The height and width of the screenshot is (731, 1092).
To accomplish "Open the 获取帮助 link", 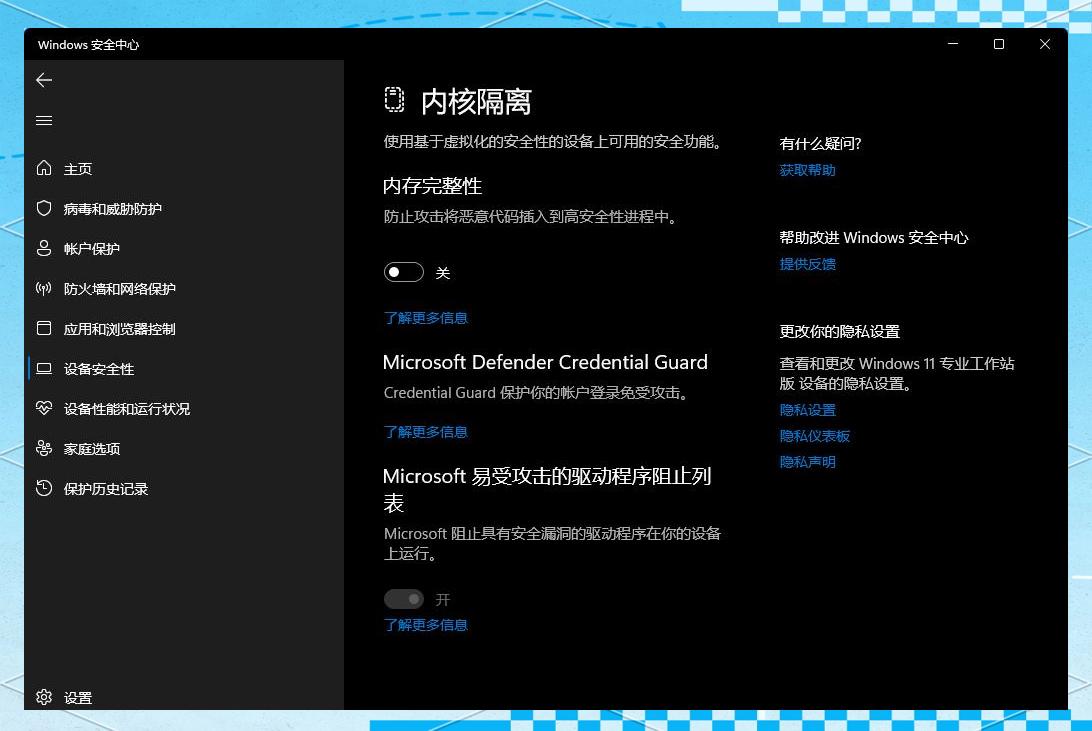I will point(807,169).
